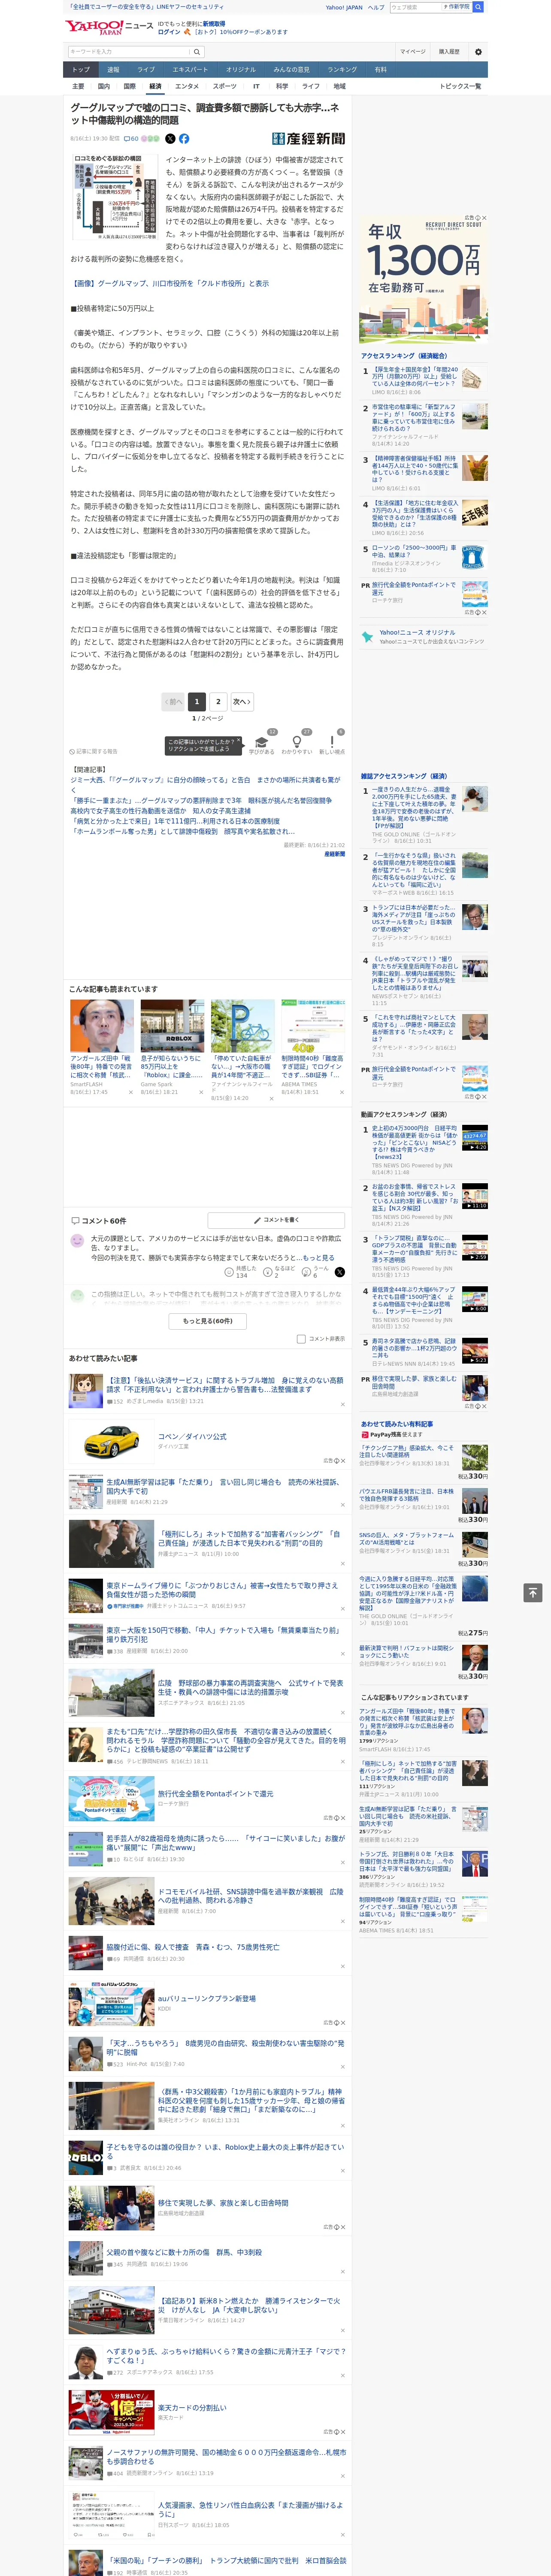Close the 1,300万円 advertisement via X icon
Viewport: 551px width, 2576px height.
pos(483,218)
